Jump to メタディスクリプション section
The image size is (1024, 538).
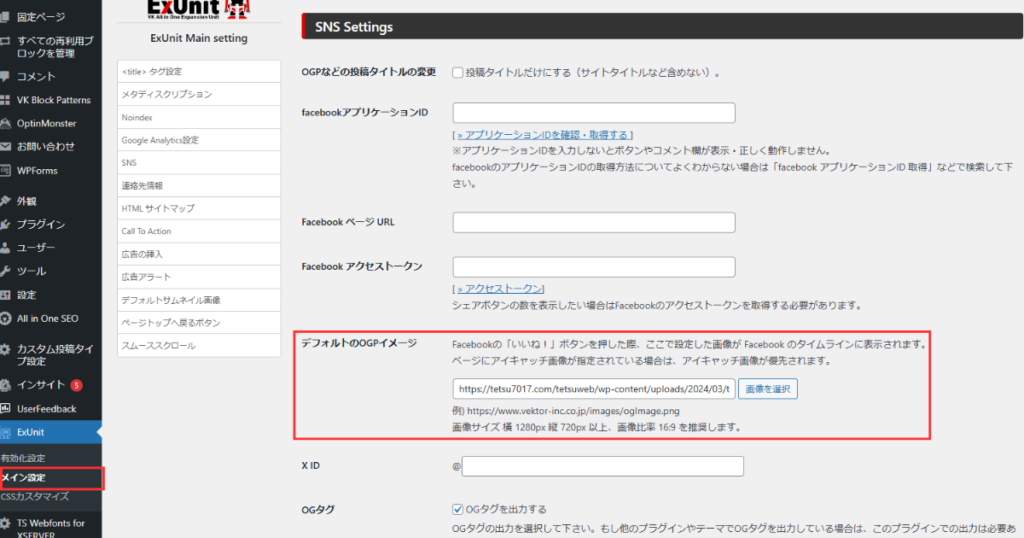199,95
